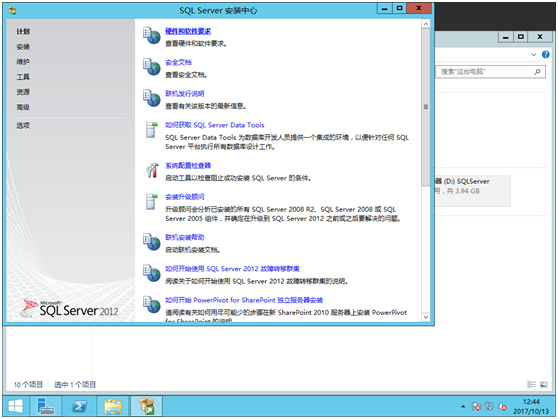The image size is (558, 419).
Task: Click the Explorer search box 搜索"这台电脑"
Action: click(x=490, y=72)
